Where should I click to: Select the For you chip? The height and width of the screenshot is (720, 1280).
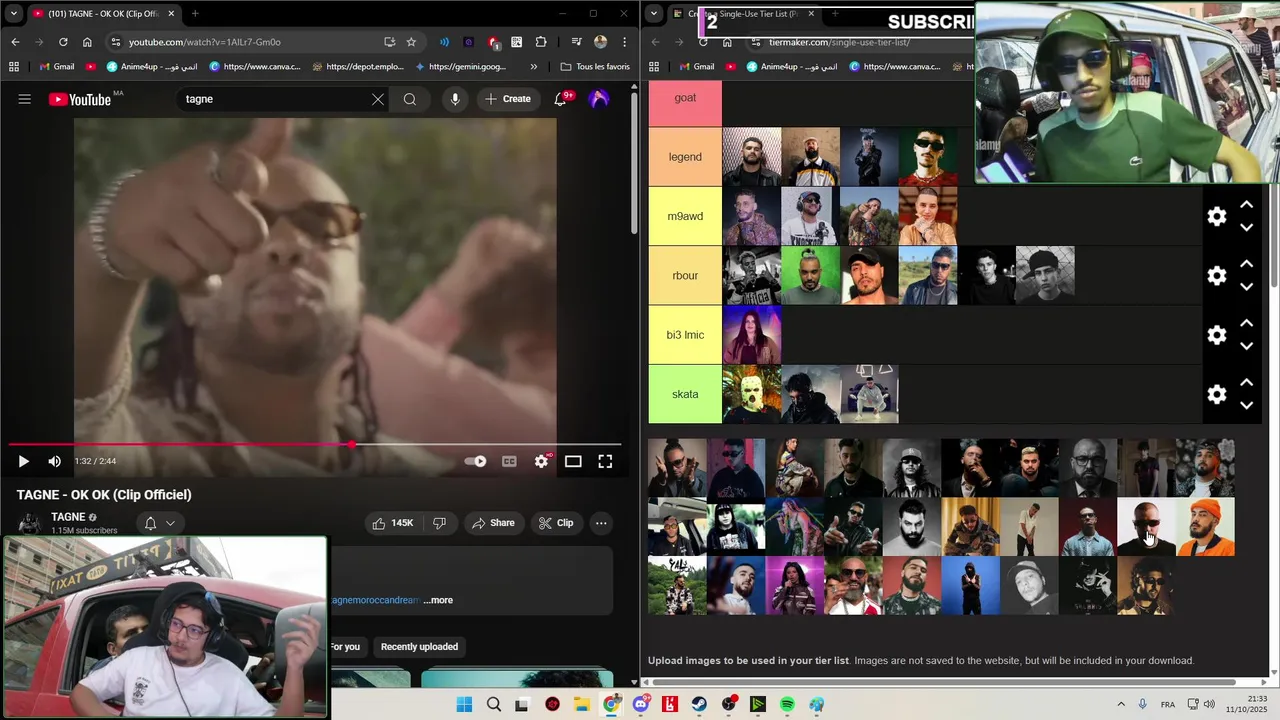[x=345, y=647]
